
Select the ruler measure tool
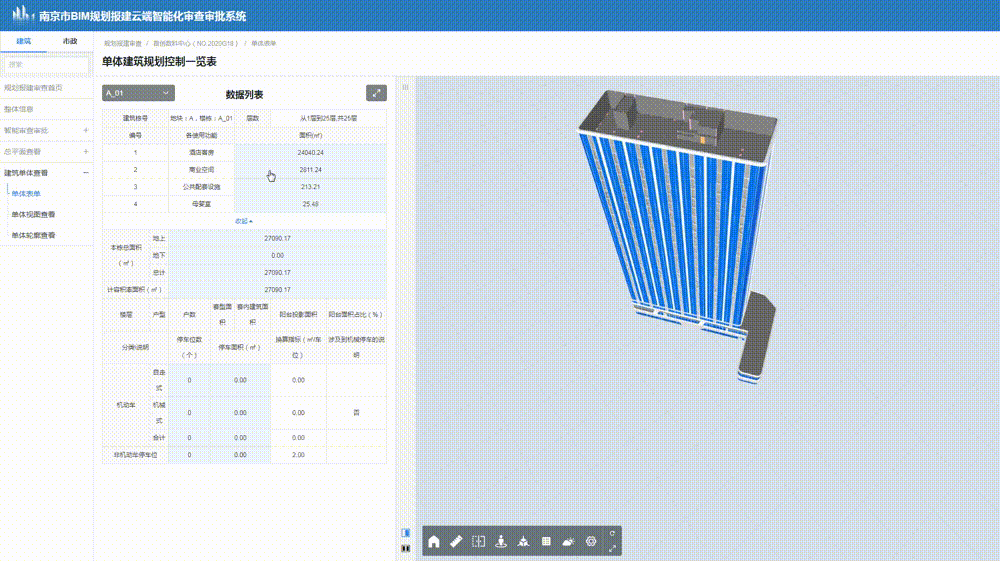(456, 542)
